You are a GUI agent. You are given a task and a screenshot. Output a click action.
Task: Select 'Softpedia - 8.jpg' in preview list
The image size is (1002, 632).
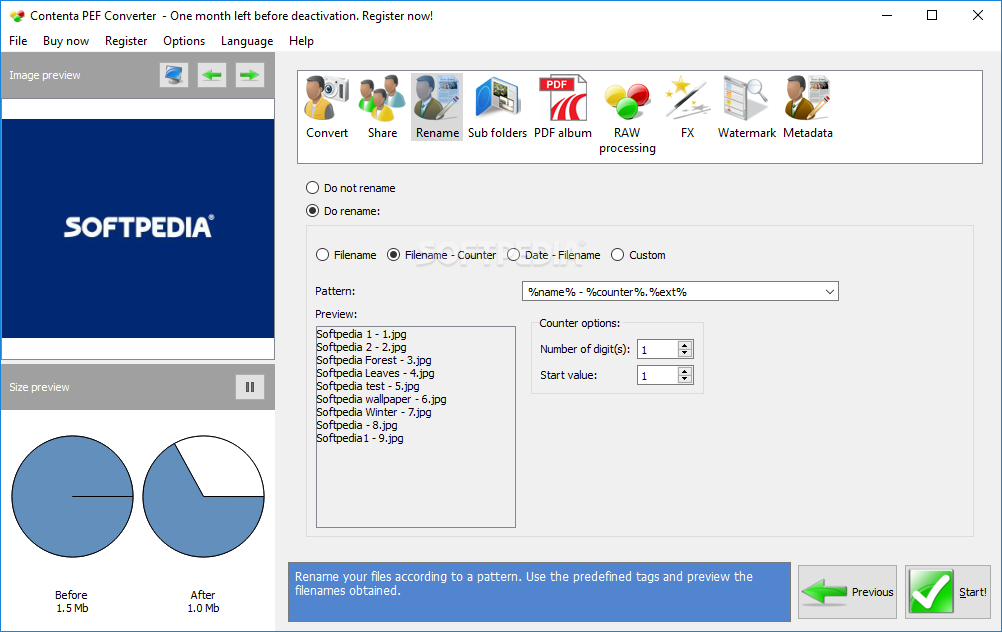coord(357,425)
